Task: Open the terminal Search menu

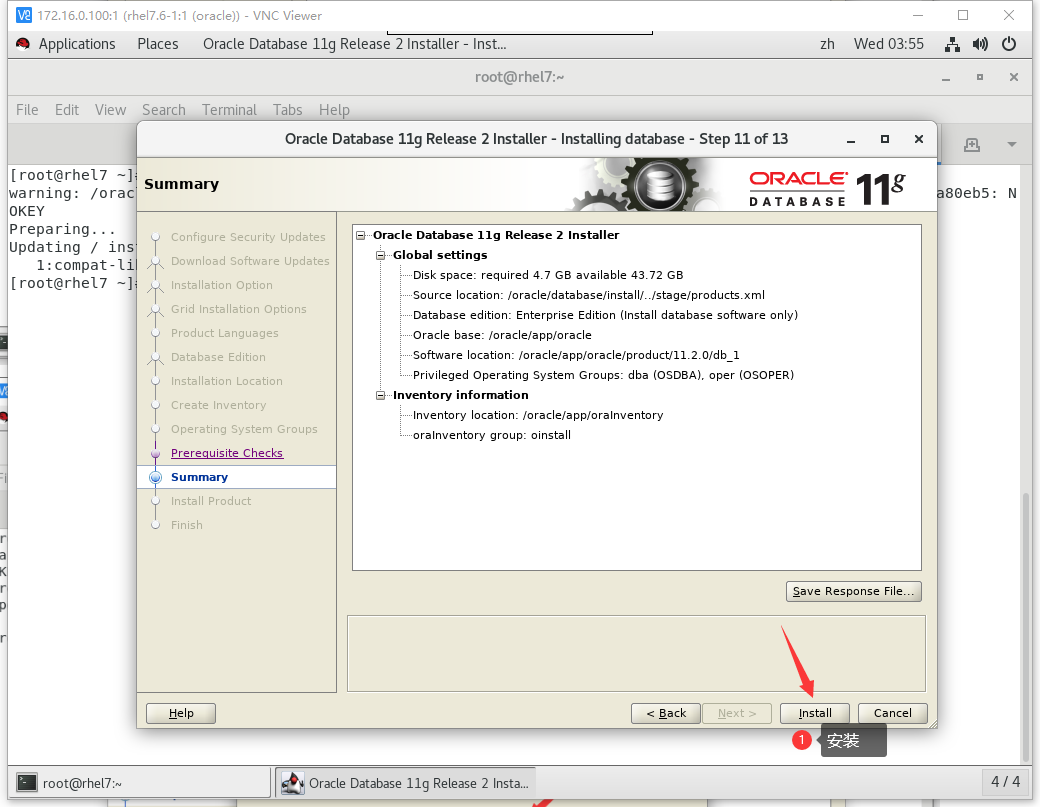Action: [164, 109]
